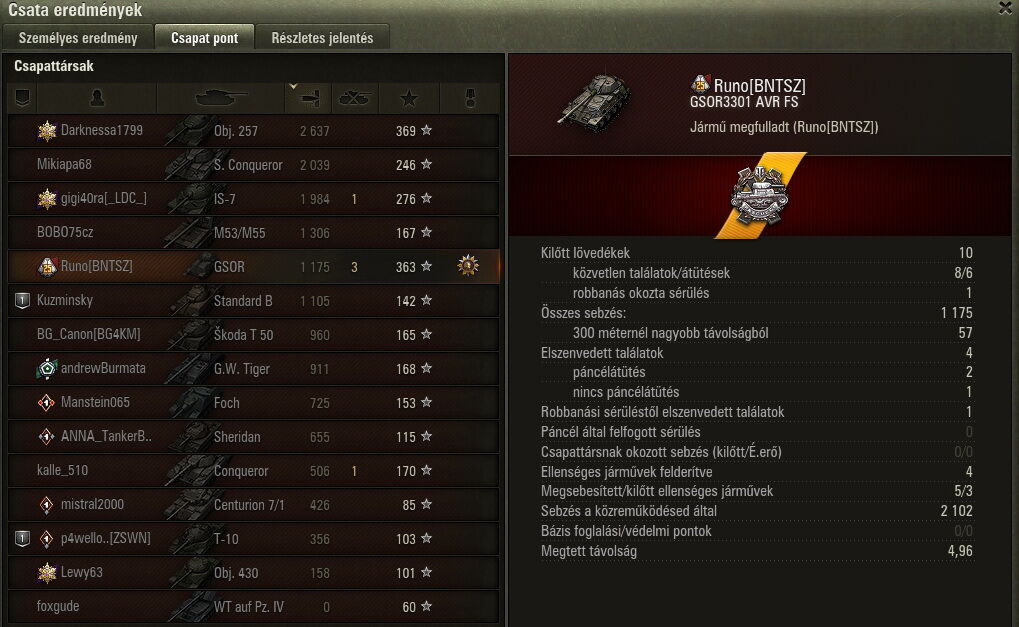Screen dimensions: 1019x627
Task: Click the GSOR tank thumbnail image
Action: coord(593,101)
